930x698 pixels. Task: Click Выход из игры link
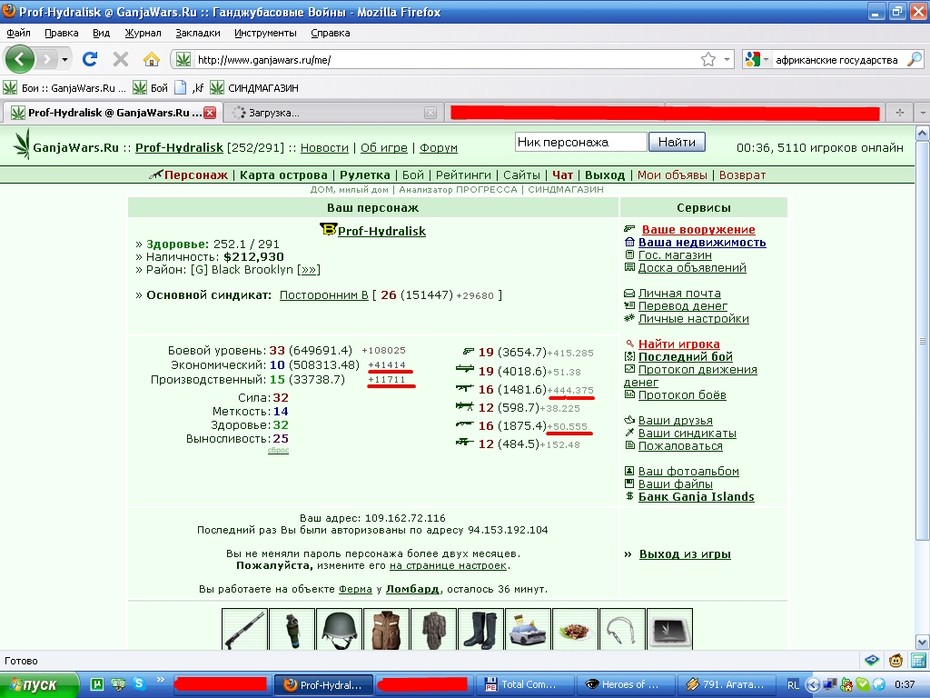click(x=685, y=554)
